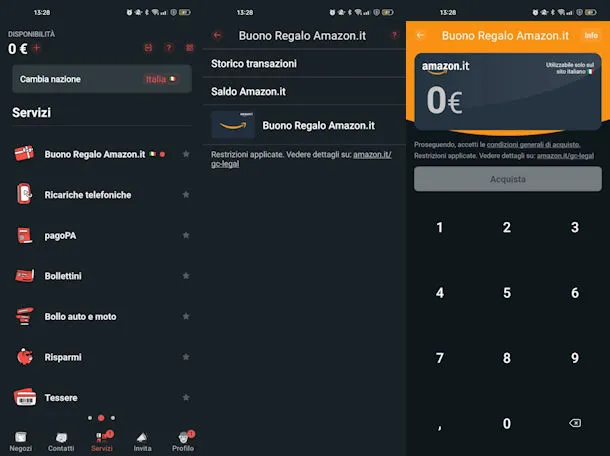The height and width of the screenshot is (456, 610).
Task: Favorite Bollo auto e moto star
Action: (186, 316)
